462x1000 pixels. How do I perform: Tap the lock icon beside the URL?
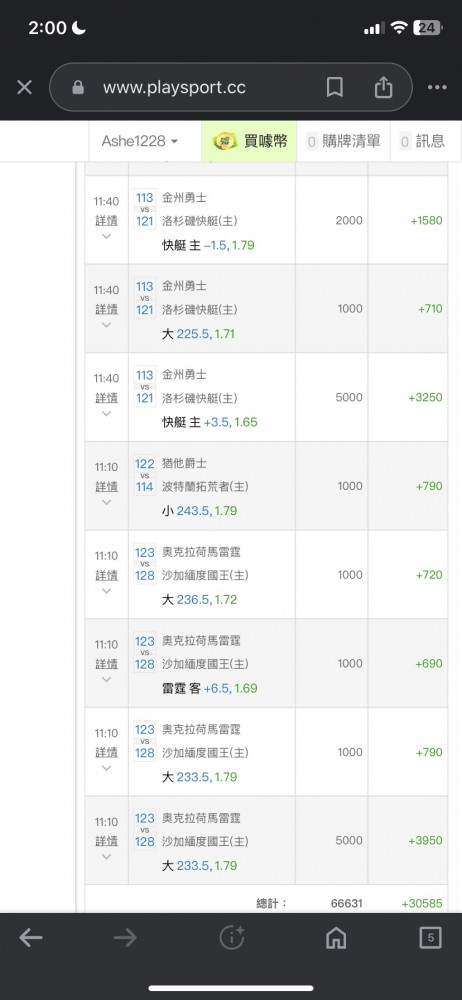pyautogui.click(x=78, y=87)
